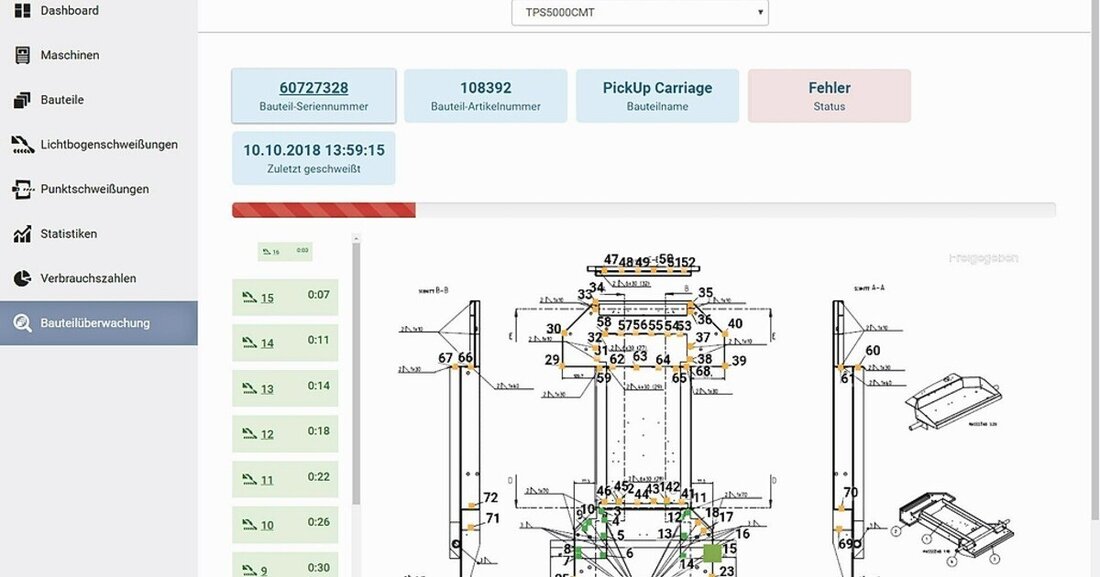This screenshot has width=1100, height=577.
Task: Click the weld icon on seam 11 entry
Action: point(249,478)
